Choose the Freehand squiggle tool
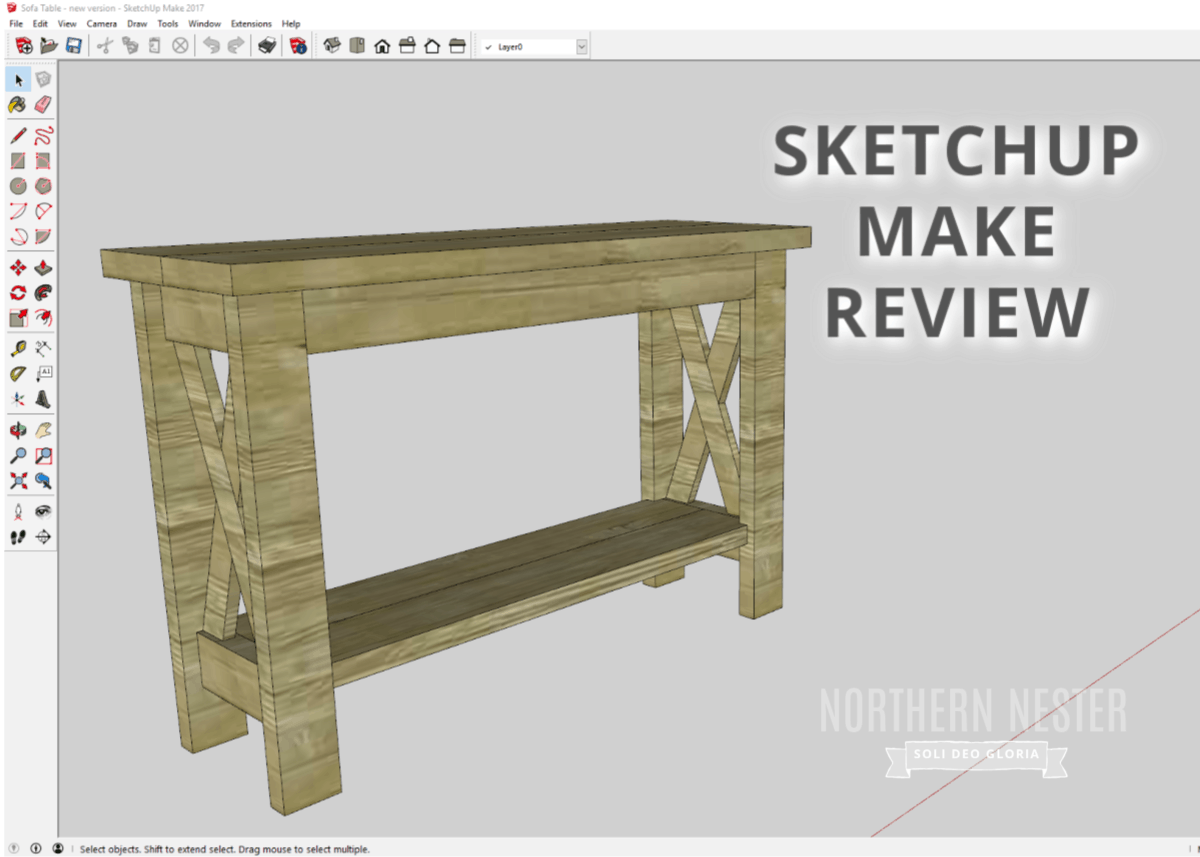1200x857 pixels. (43, 135)
